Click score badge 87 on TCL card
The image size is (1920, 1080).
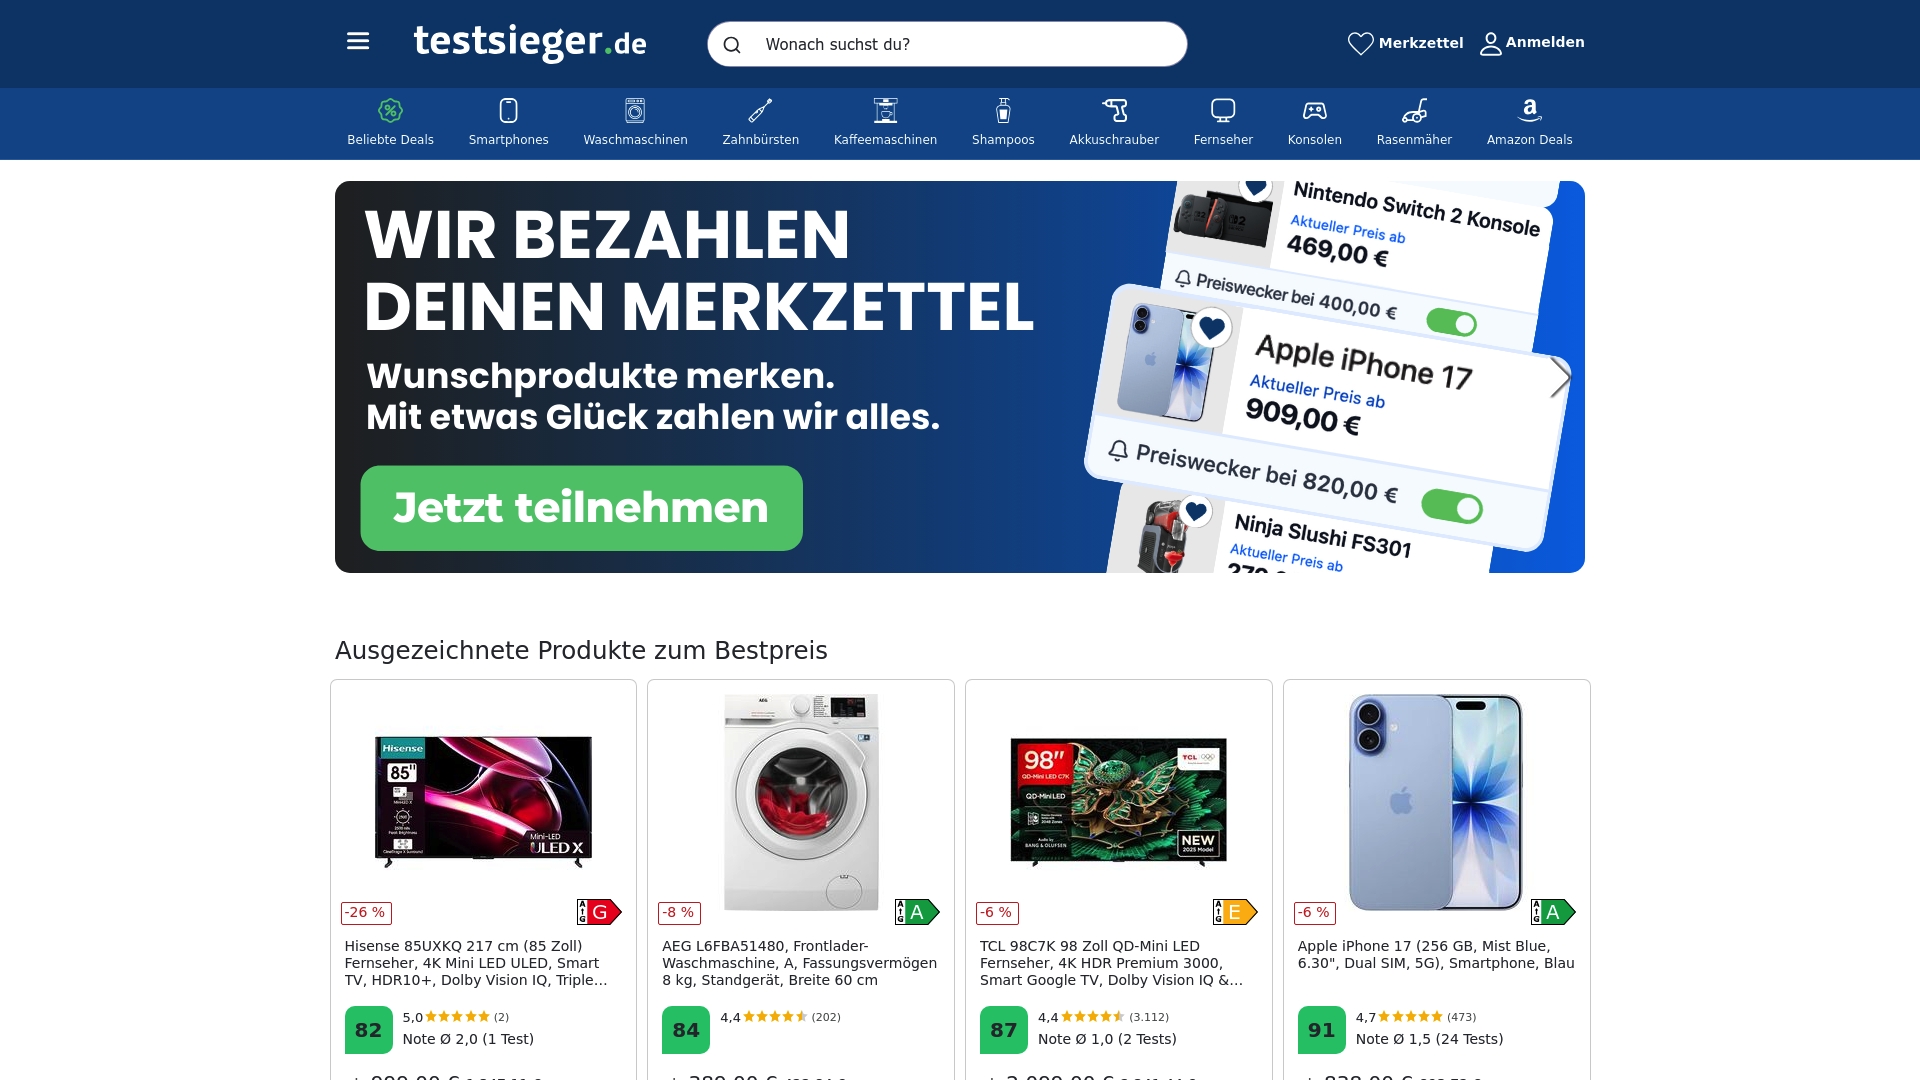(x=1004, y=1030)
